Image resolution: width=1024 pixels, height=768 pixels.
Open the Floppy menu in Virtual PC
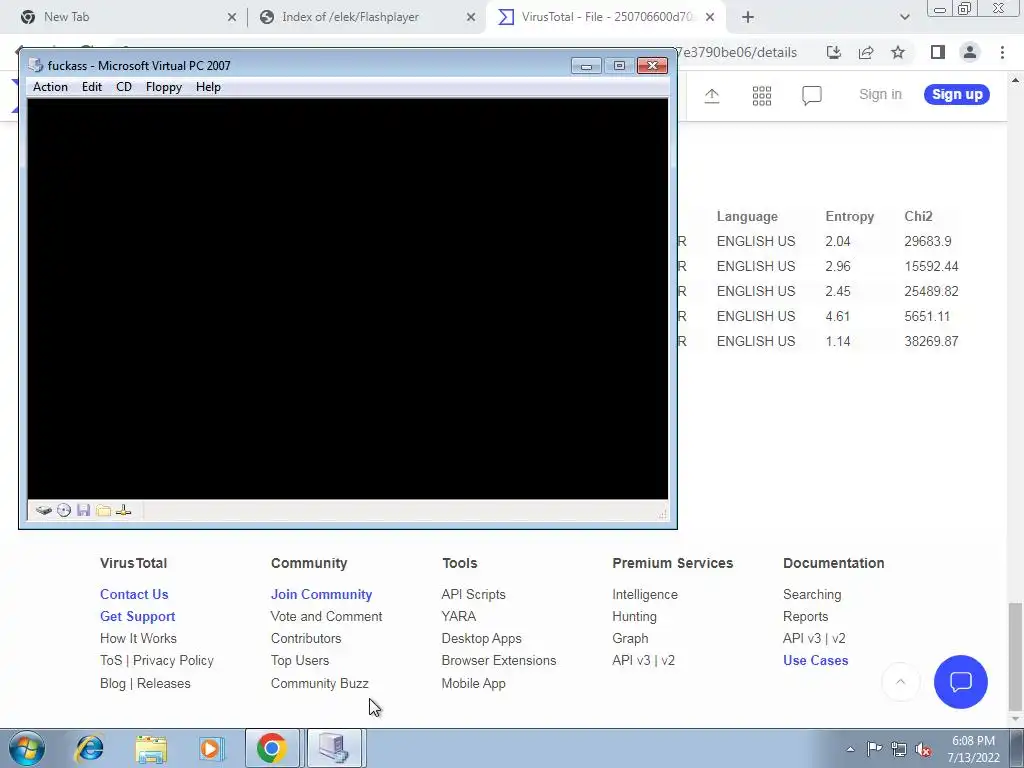pos(163,87)
